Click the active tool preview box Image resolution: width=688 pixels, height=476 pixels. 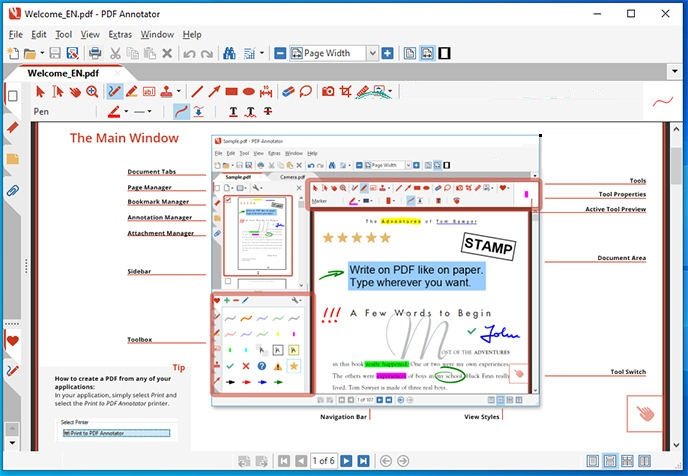point(663,102)
